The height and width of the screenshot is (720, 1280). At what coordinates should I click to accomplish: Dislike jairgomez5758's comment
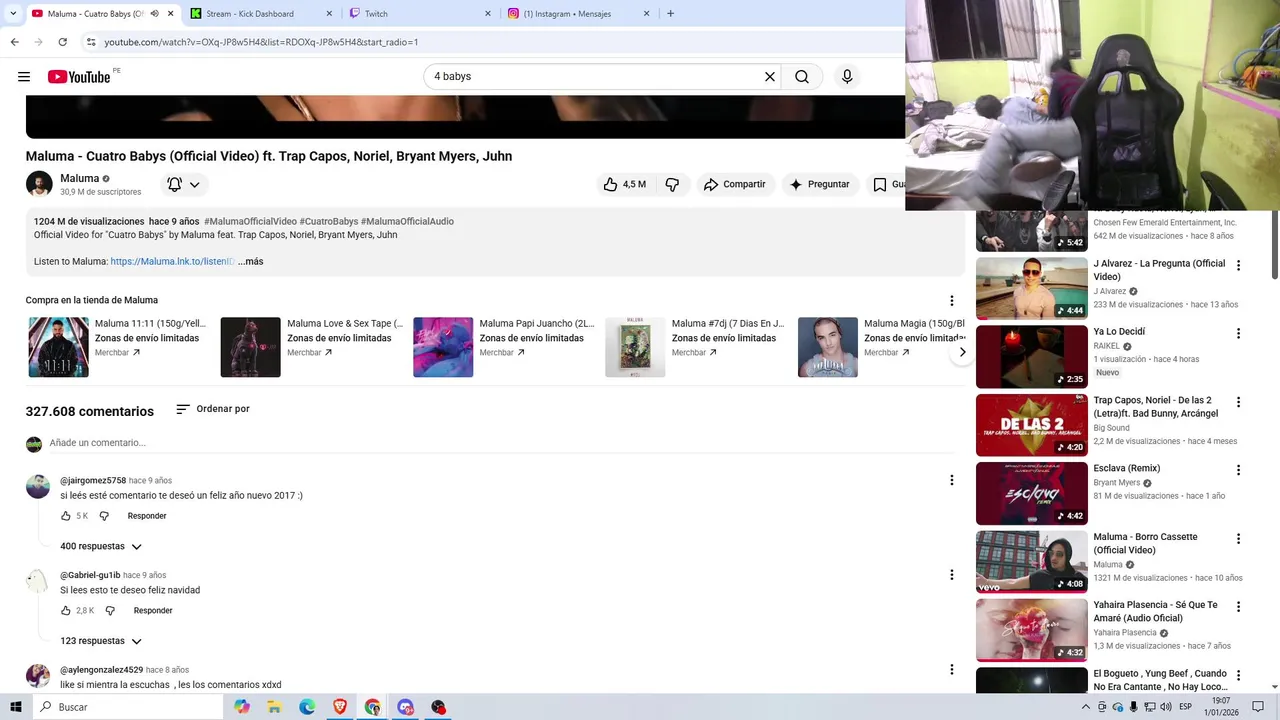104,516
